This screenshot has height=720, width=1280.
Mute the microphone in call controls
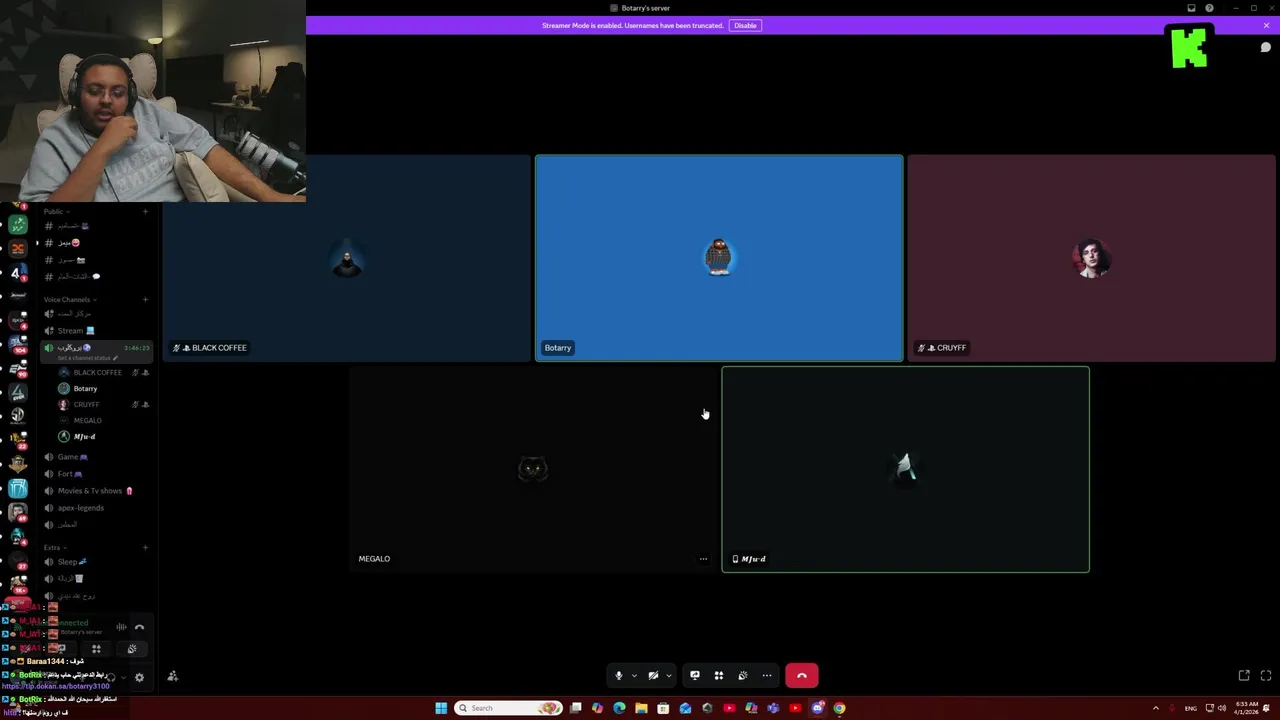click(619, 676)
